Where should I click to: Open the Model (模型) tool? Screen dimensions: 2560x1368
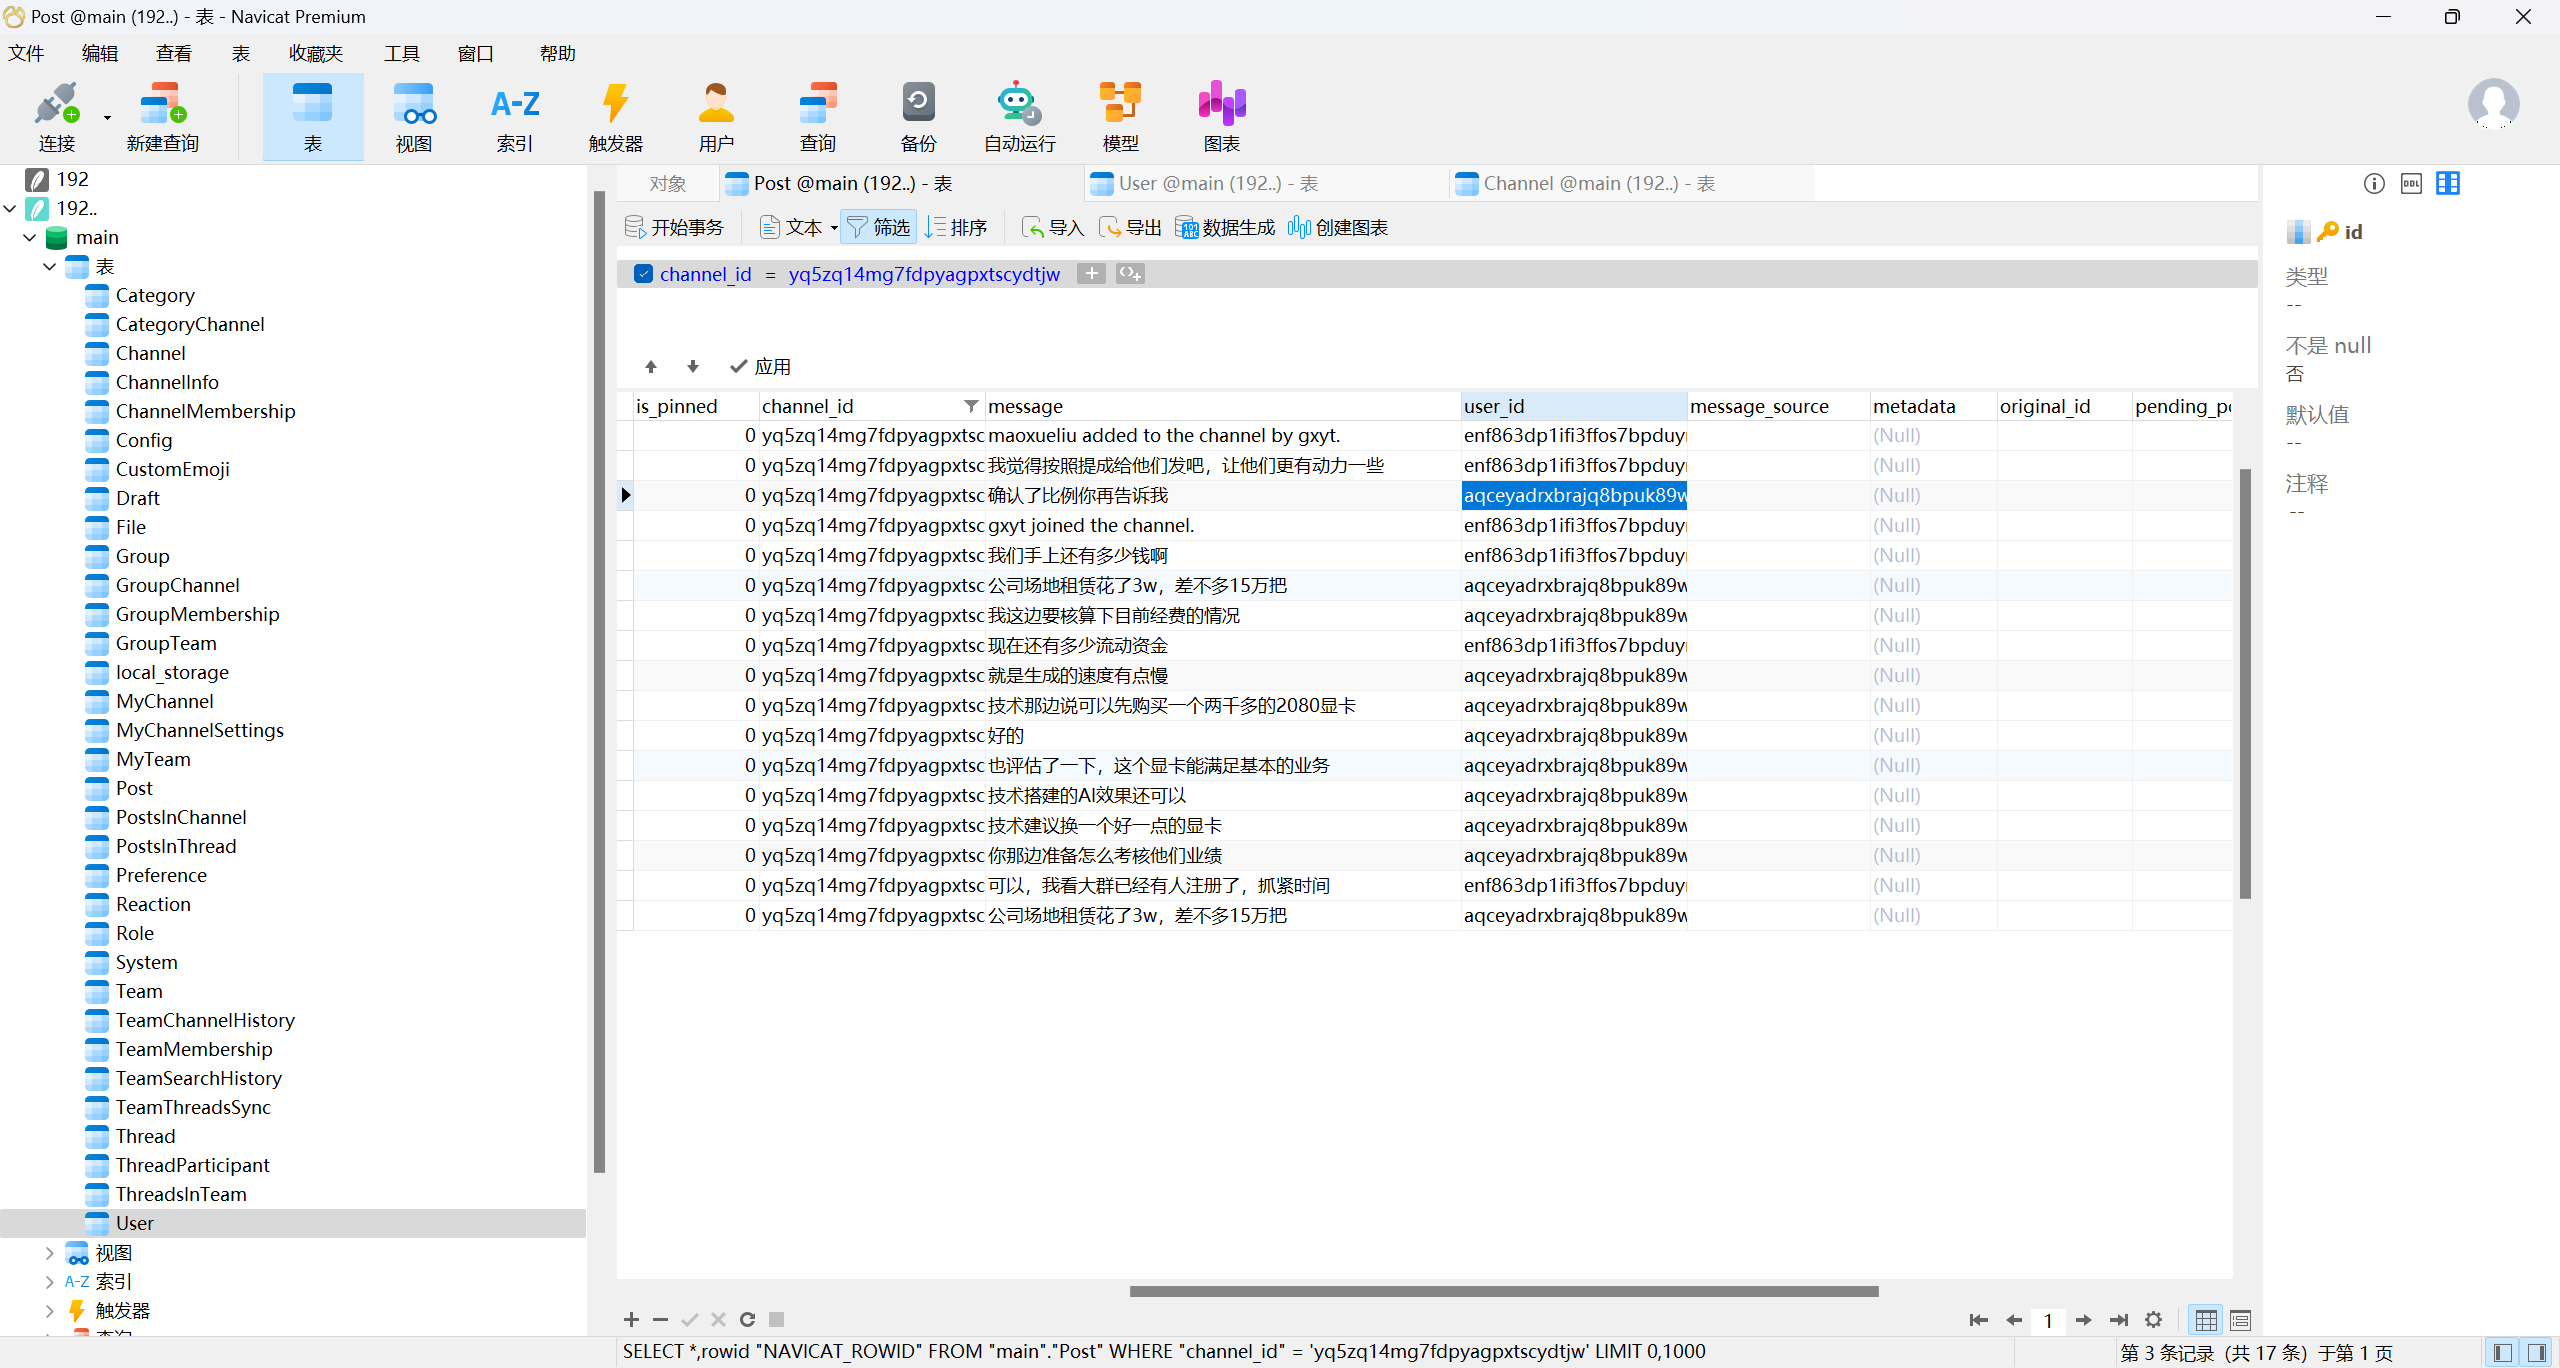[x=1120, y=104]
